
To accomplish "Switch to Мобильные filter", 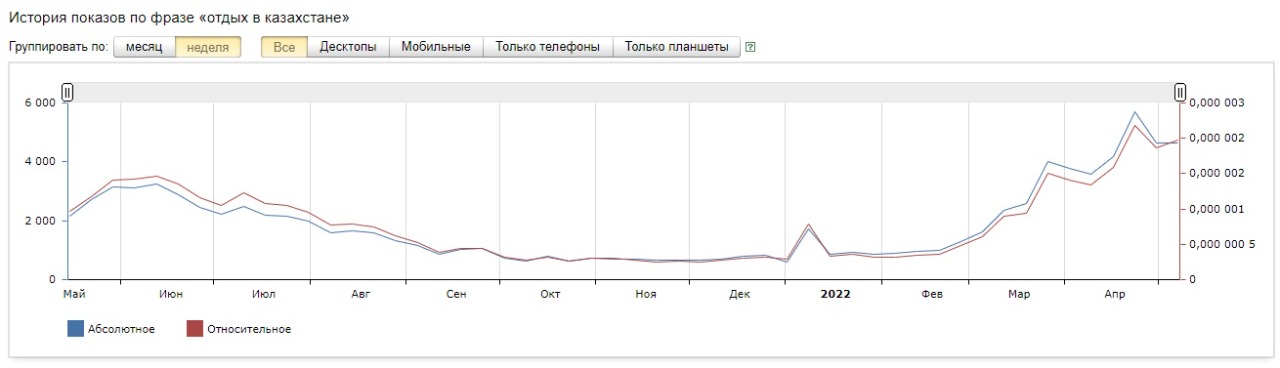I will (436, 47).
